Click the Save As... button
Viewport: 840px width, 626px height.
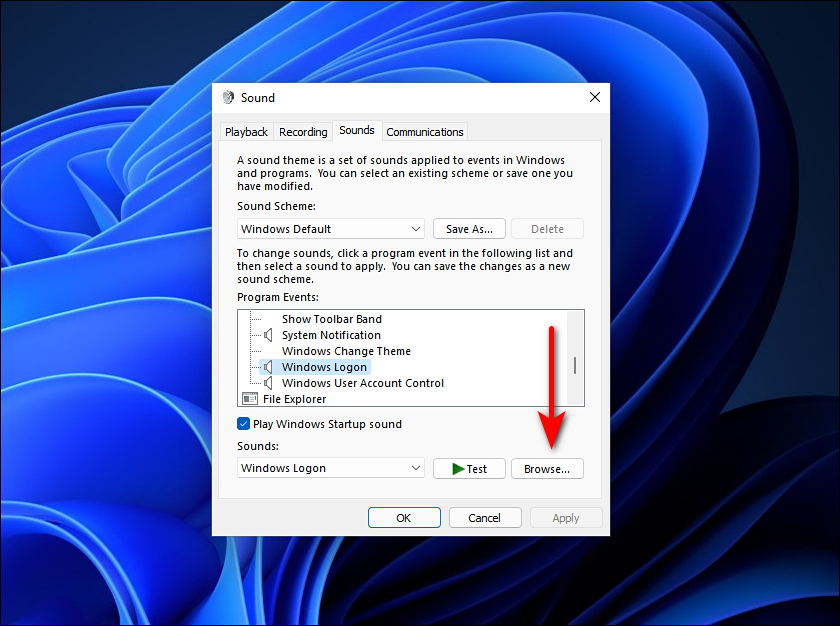(469, 229)
